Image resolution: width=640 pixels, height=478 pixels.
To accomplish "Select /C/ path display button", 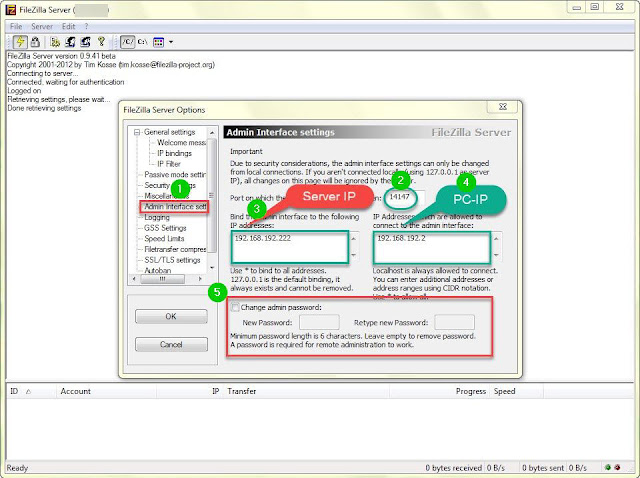I will 128,42.
